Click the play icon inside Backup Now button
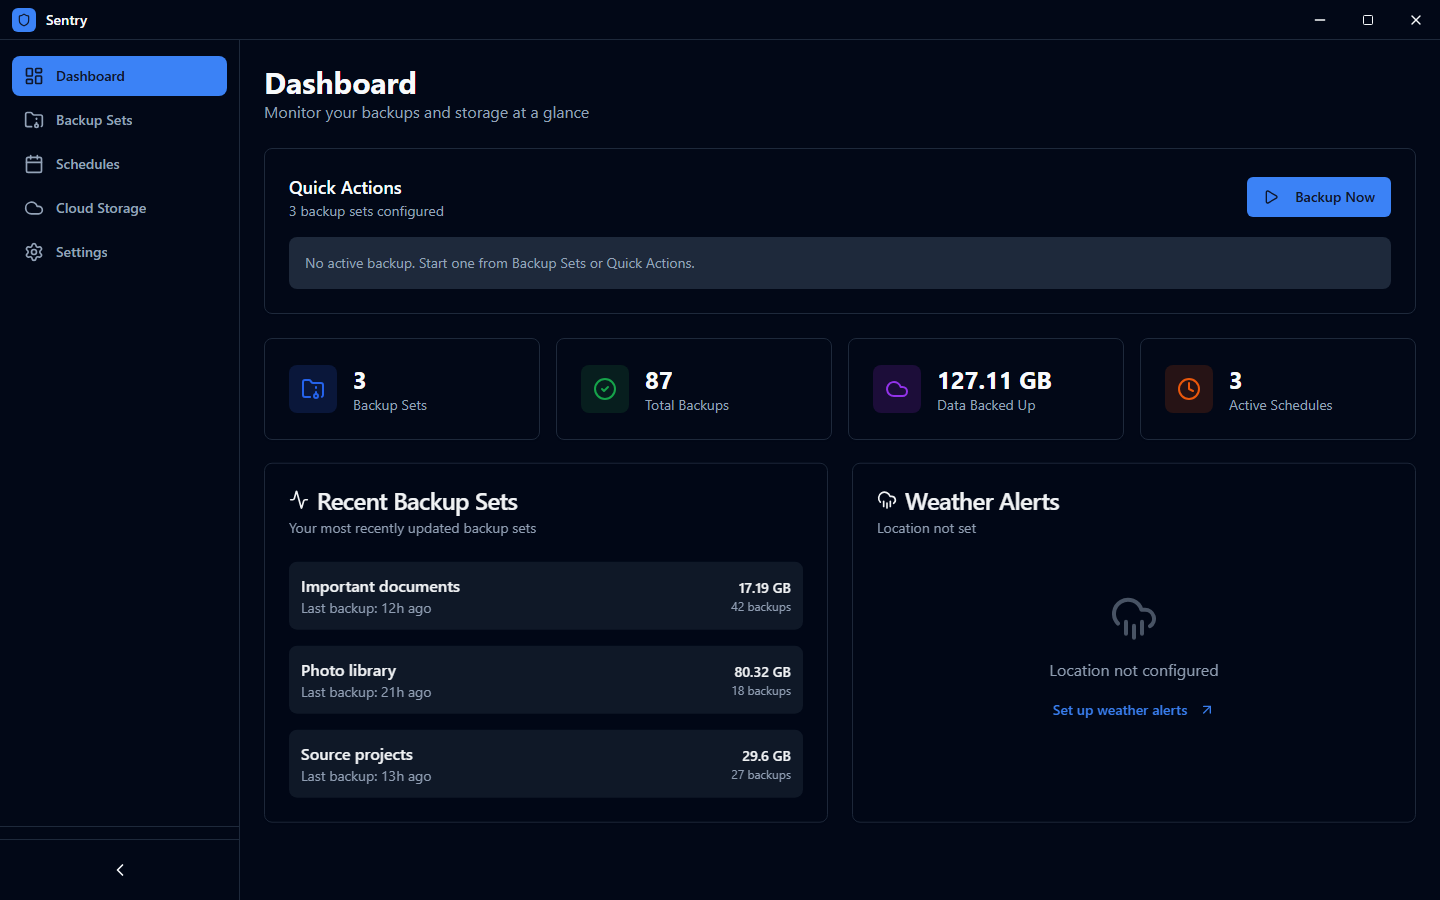The width and height of the screenshot is (1440, 900). pyautogui.click(x=1271, y=197)
